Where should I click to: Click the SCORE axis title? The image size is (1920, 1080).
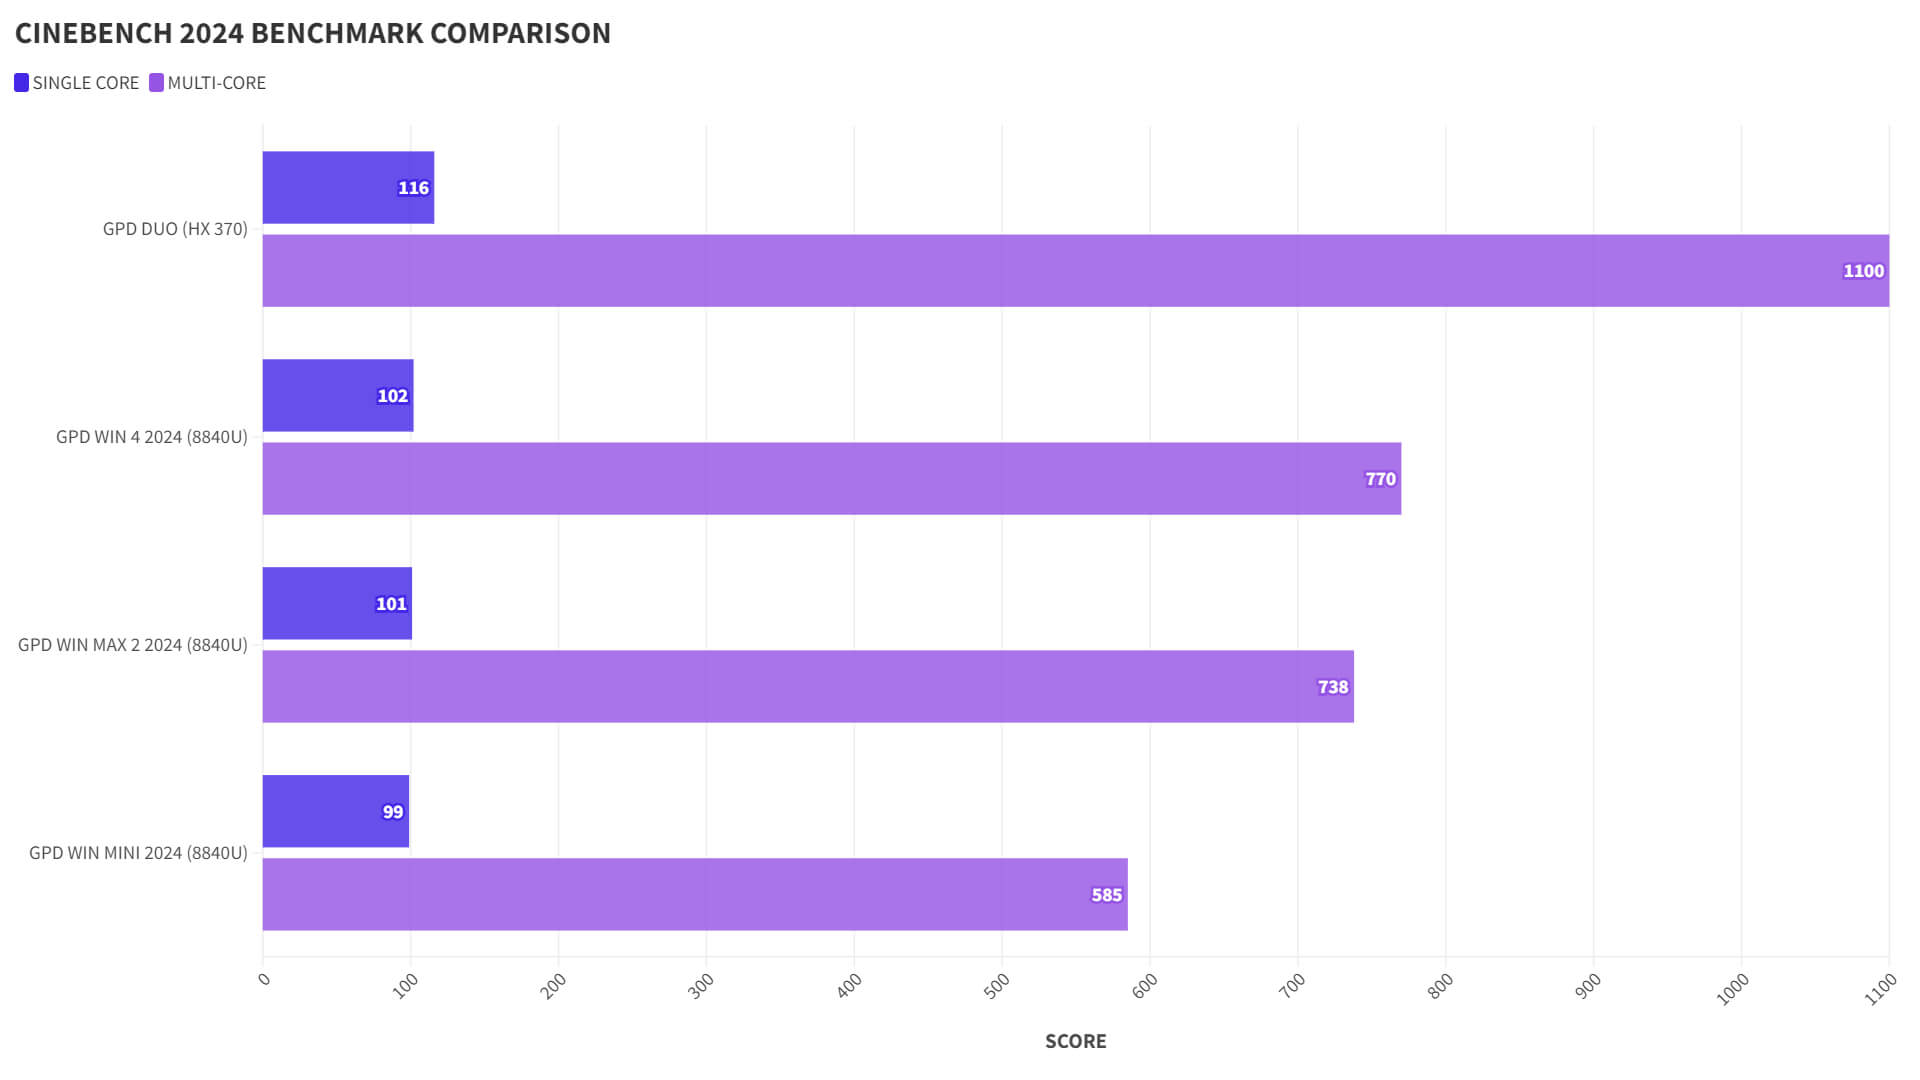[1076, 1041]
